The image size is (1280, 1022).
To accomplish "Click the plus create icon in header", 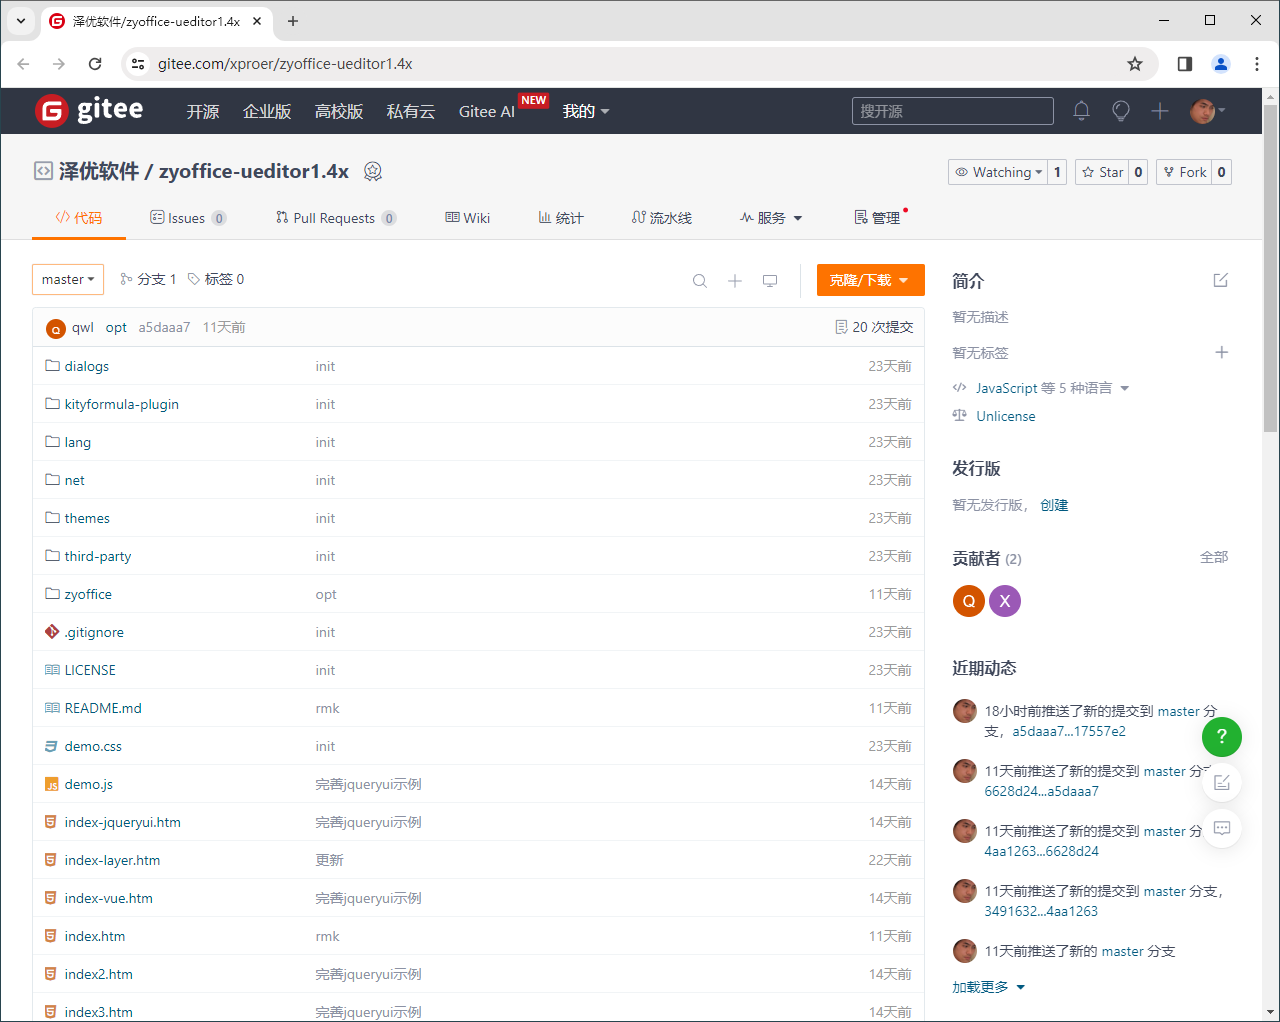I will point(1160,111).
